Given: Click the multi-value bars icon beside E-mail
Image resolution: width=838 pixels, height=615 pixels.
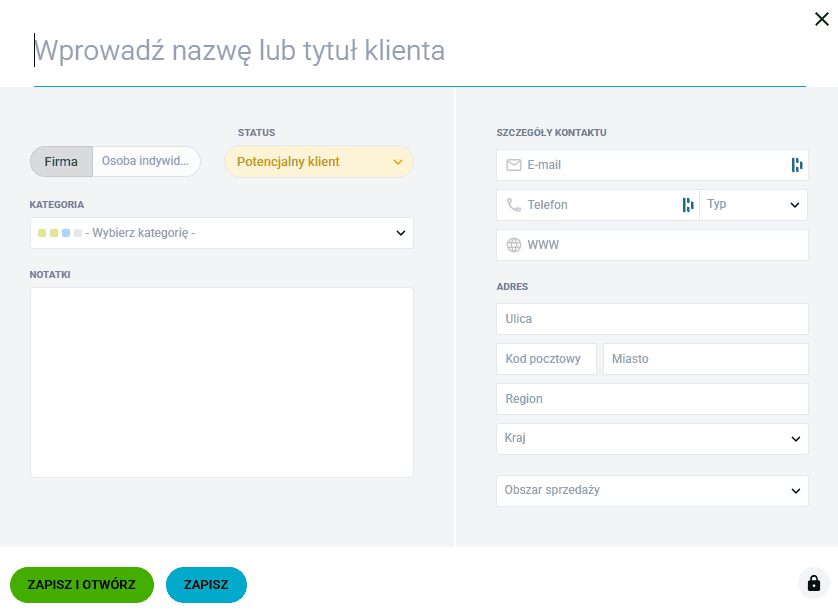Looking at the screenshot, I should coord(797,165).
